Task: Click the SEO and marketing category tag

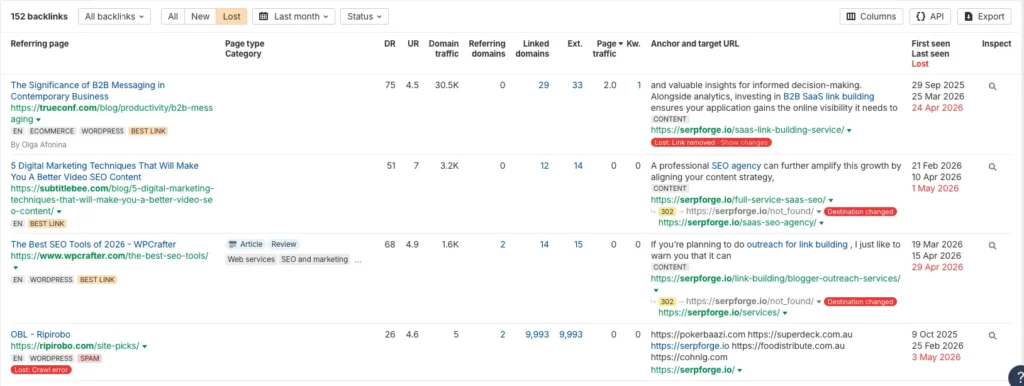Action: click(314, 259)
